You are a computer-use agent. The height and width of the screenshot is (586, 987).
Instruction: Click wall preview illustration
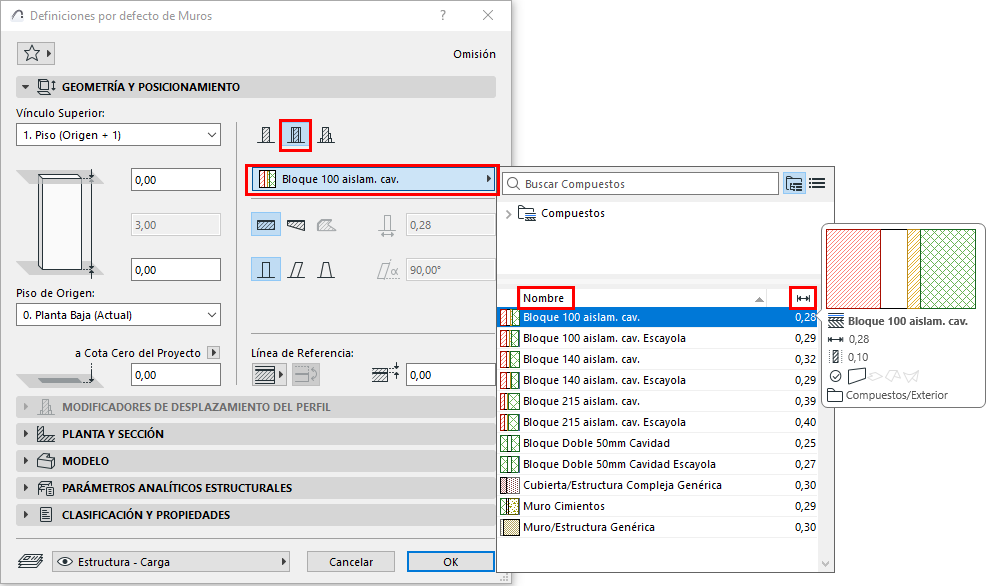click(x=60, y=225)
